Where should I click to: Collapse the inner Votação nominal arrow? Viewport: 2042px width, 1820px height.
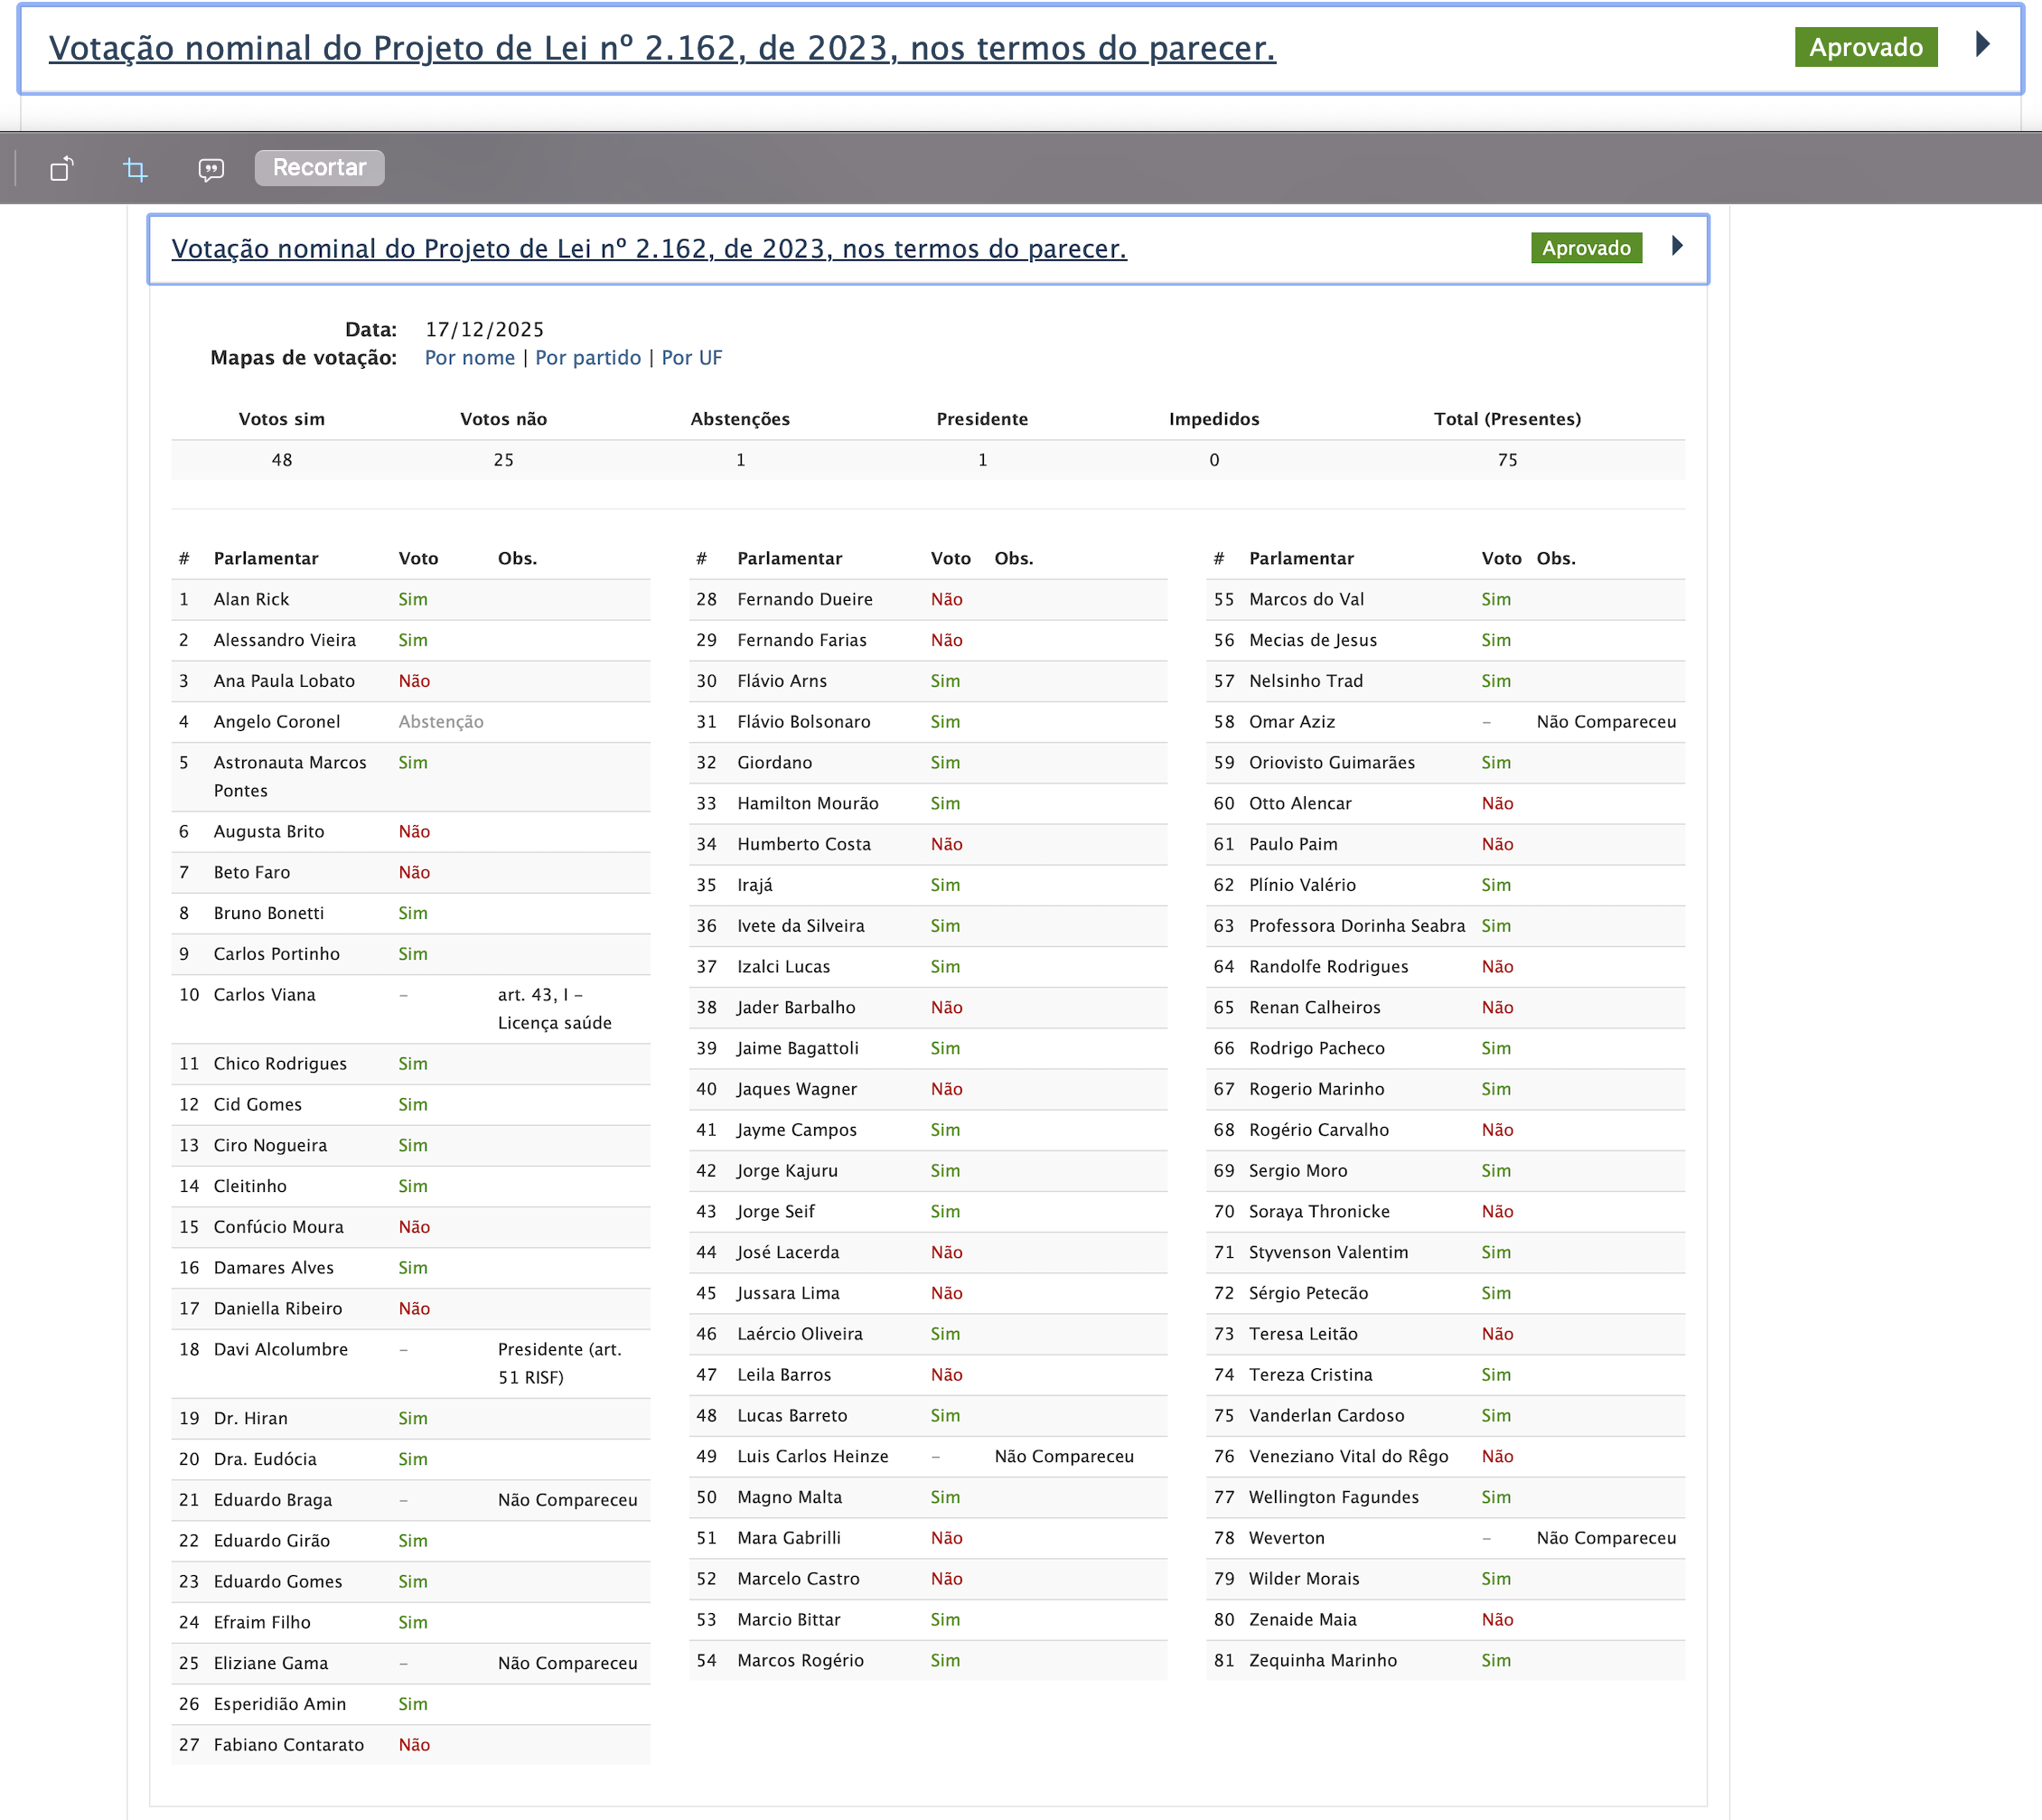[x=1677, y=246]
